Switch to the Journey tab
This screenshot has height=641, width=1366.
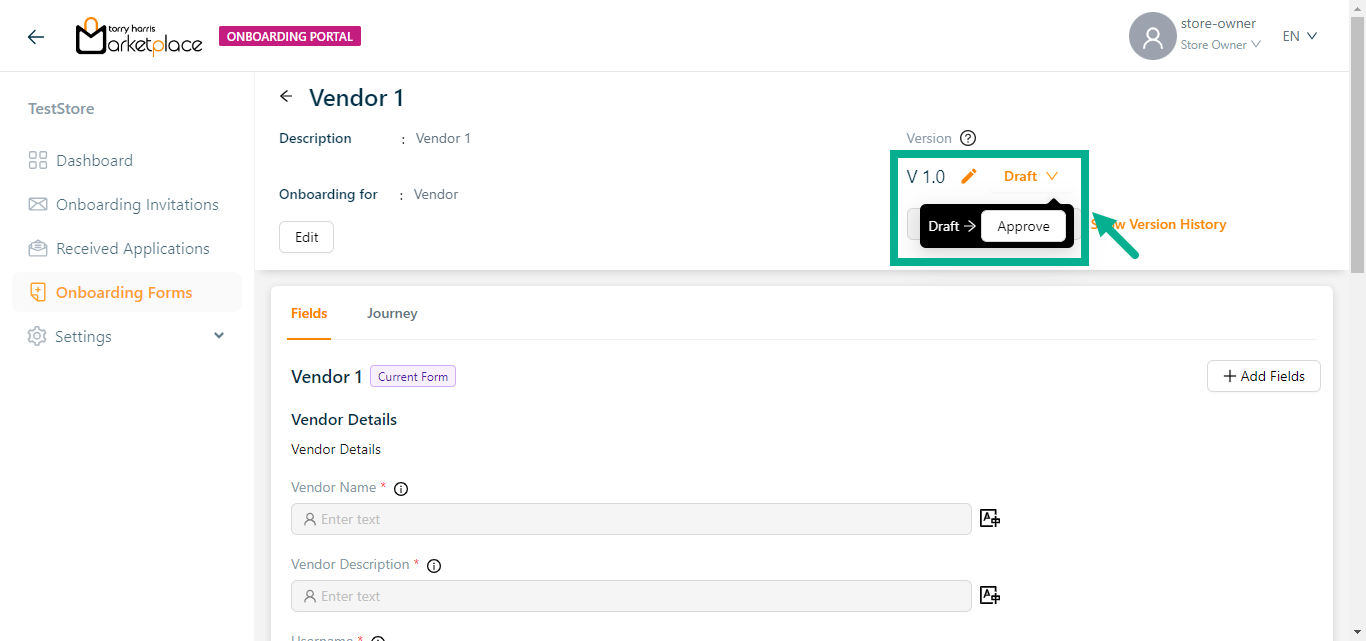click(392, 314)
